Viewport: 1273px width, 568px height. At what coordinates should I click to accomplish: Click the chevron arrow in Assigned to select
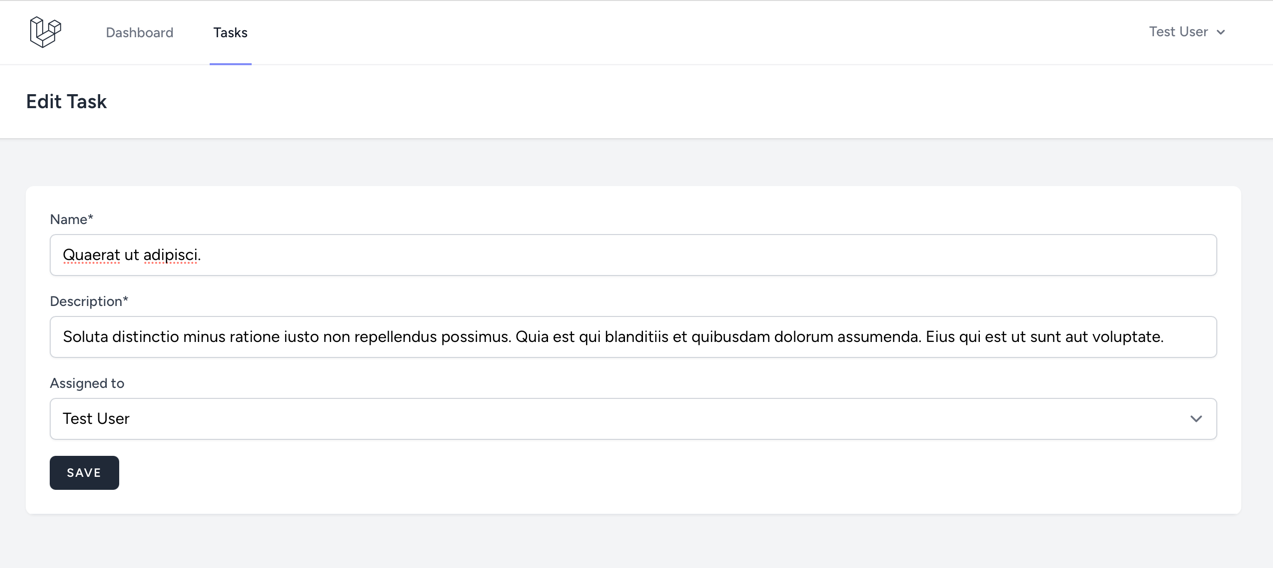pyautogui.click(x=1196, y=419)
